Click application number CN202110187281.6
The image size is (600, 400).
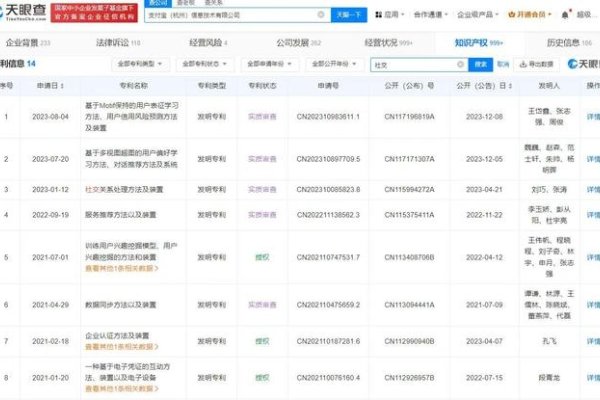(328, 341)
